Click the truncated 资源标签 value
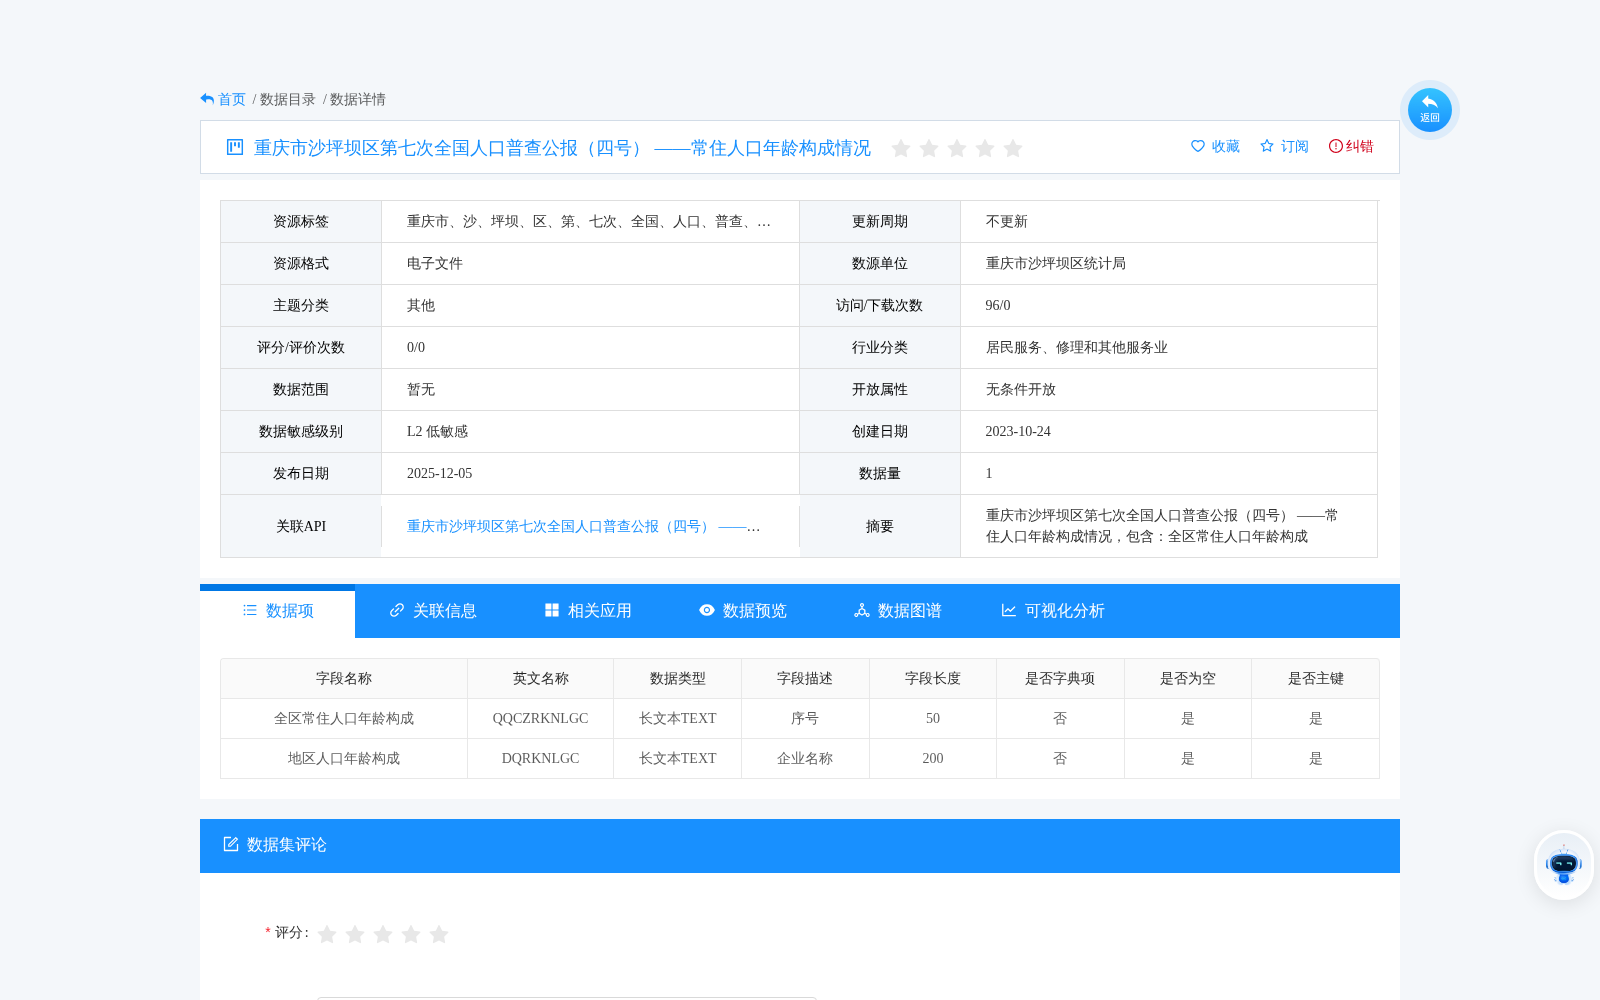This screenshot has width=1600, height=1000. [x=589, y=221]
